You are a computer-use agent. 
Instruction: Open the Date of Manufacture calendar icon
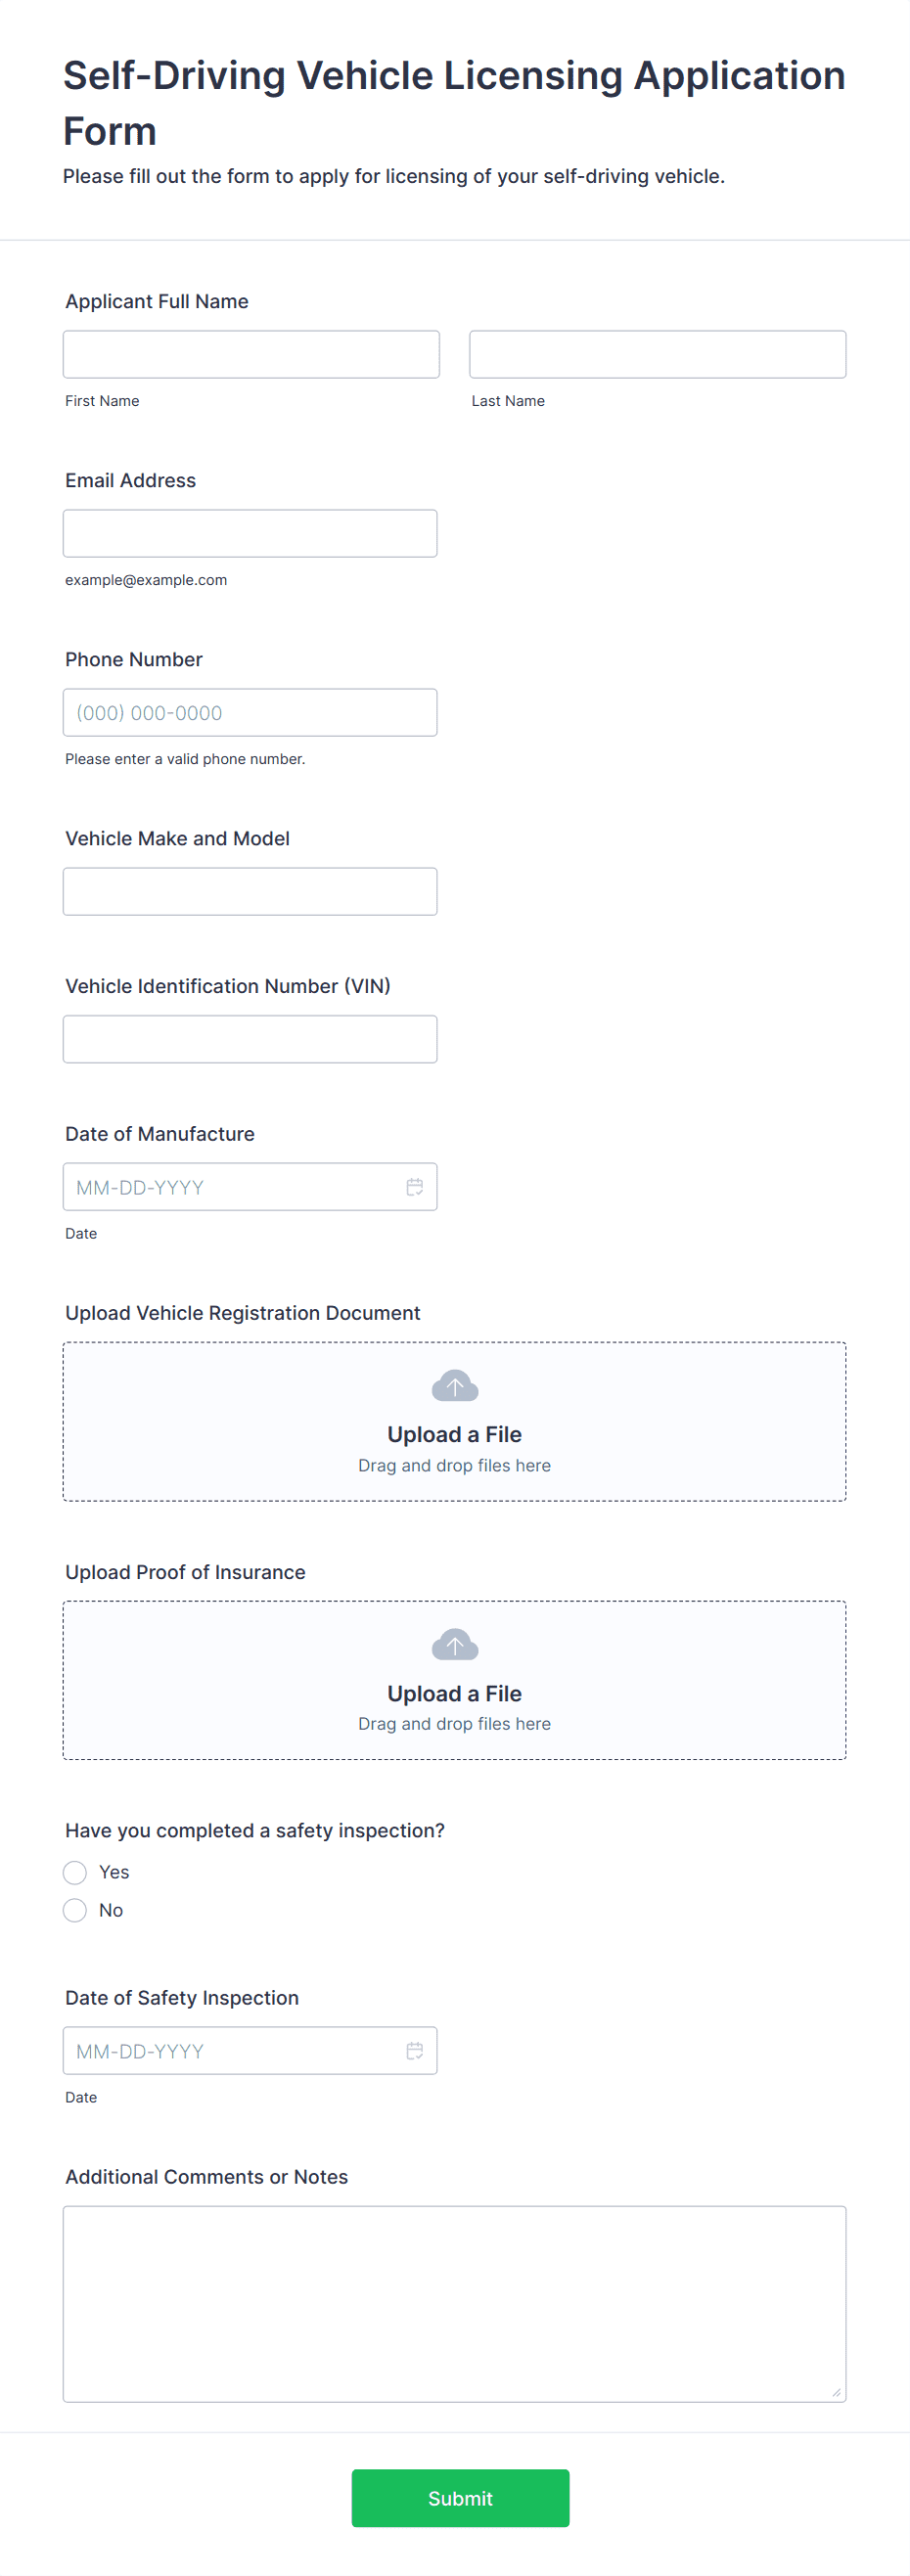(x=414, y=1187)
